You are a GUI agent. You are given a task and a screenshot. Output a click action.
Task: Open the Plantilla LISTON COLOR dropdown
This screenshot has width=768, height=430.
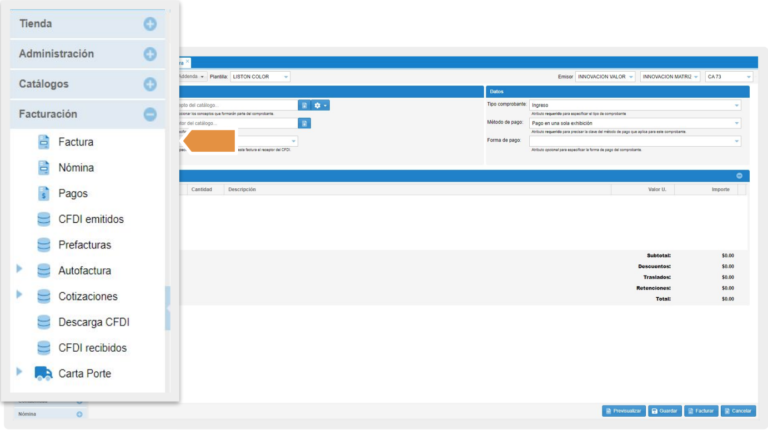(260, 76)
